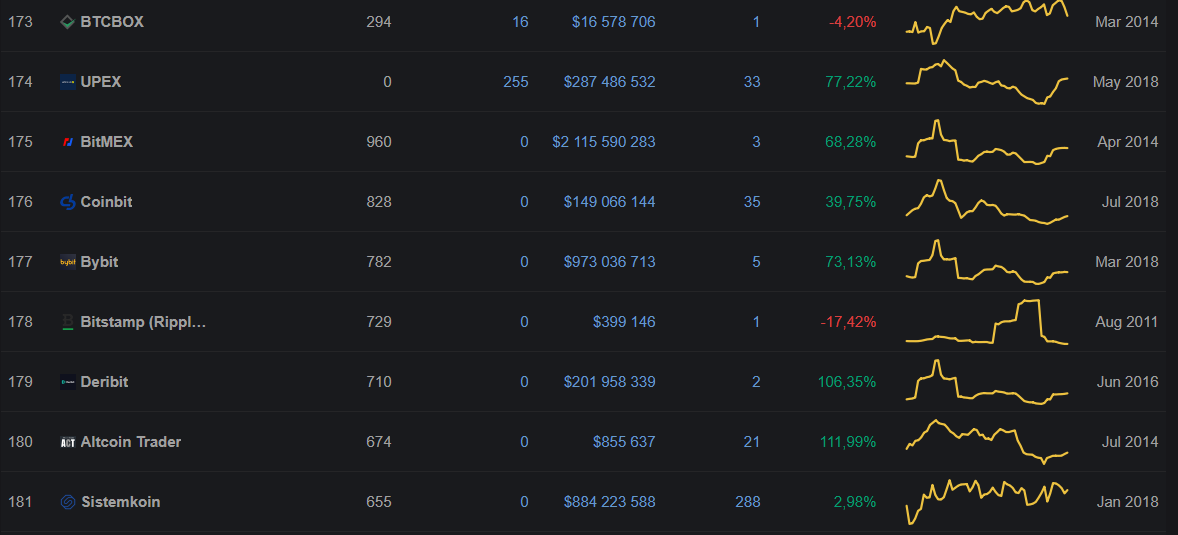Click rank number 181

(x=20, y=502)
